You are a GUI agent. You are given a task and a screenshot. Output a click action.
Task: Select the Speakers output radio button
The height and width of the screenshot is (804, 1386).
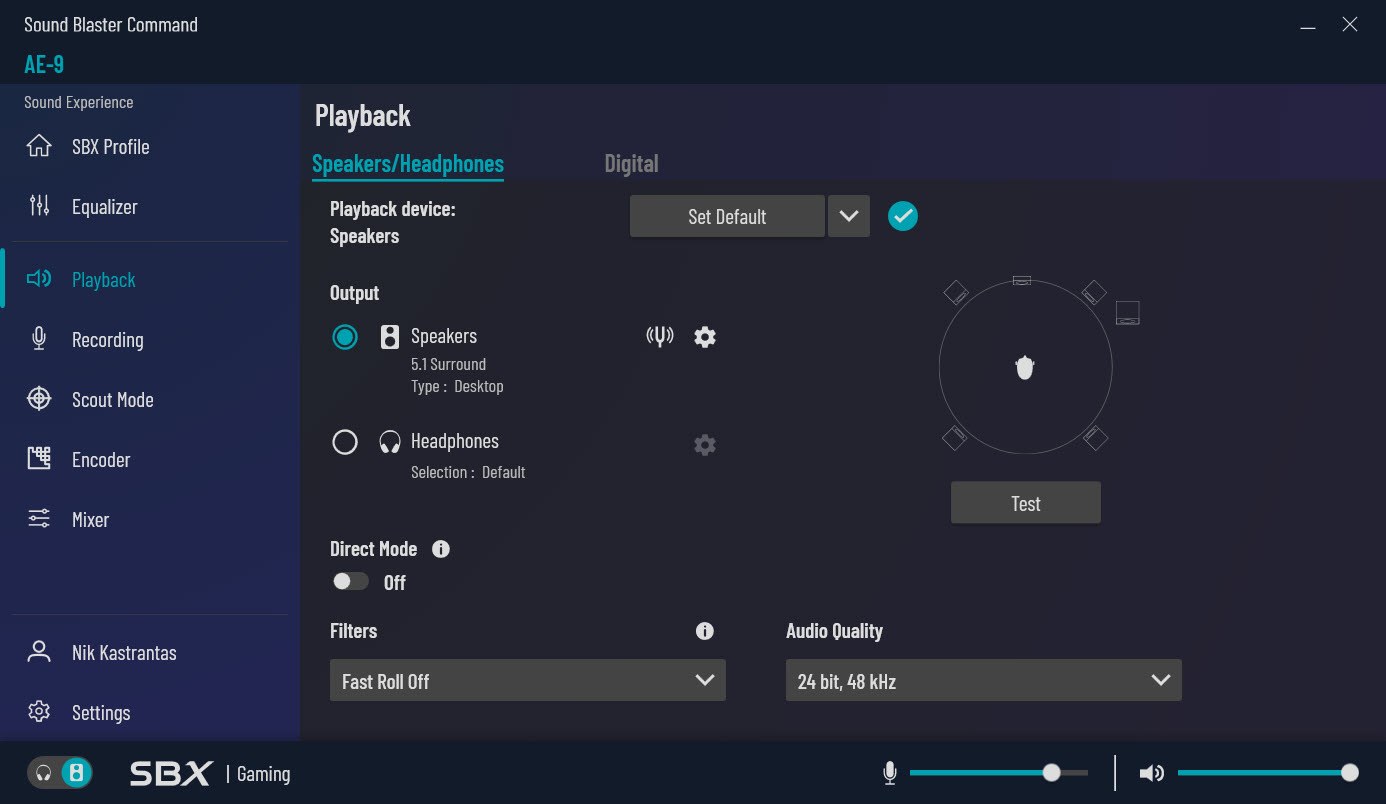[345, 337]
